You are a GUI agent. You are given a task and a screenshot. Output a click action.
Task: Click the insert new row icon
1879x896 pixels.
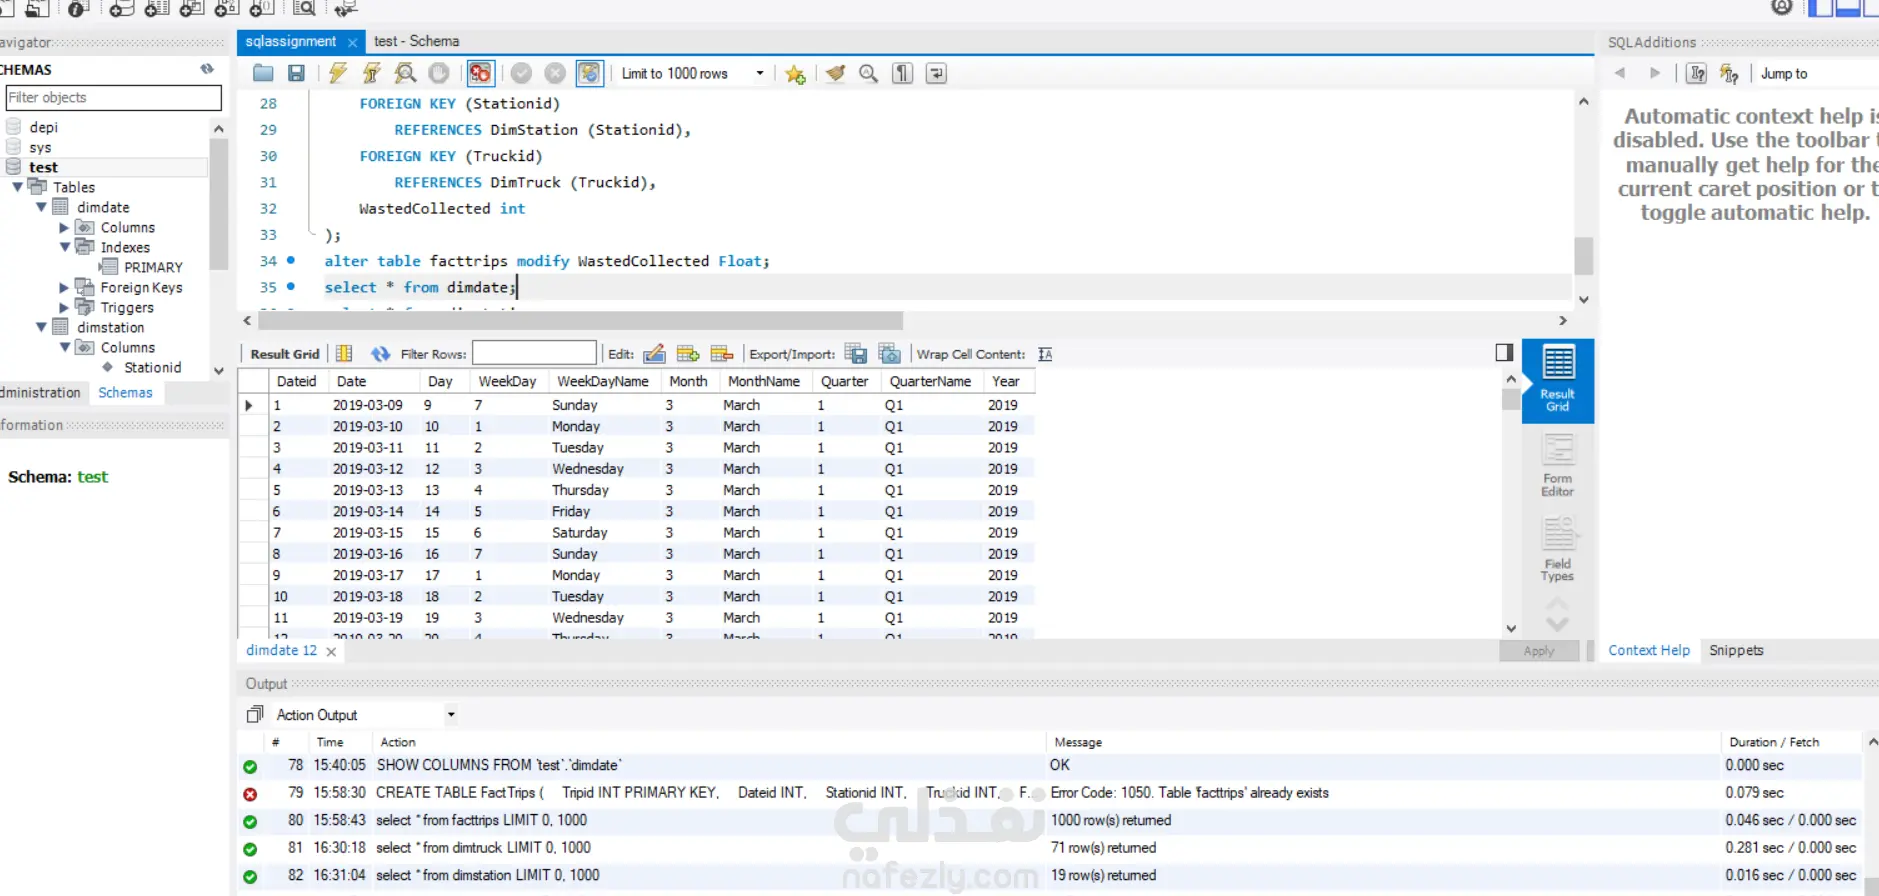[688, 354]
